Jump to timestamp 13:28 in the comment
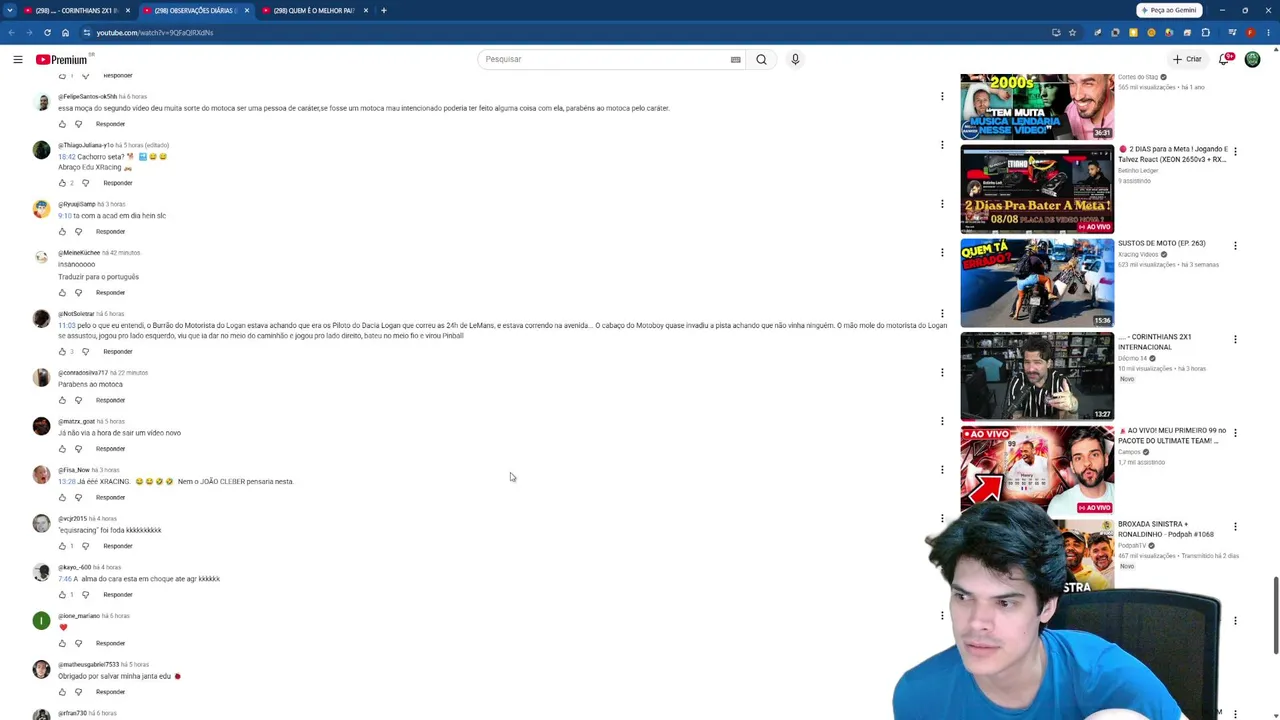Screen dimensions: 1280x720 click(x=66, y=482)
